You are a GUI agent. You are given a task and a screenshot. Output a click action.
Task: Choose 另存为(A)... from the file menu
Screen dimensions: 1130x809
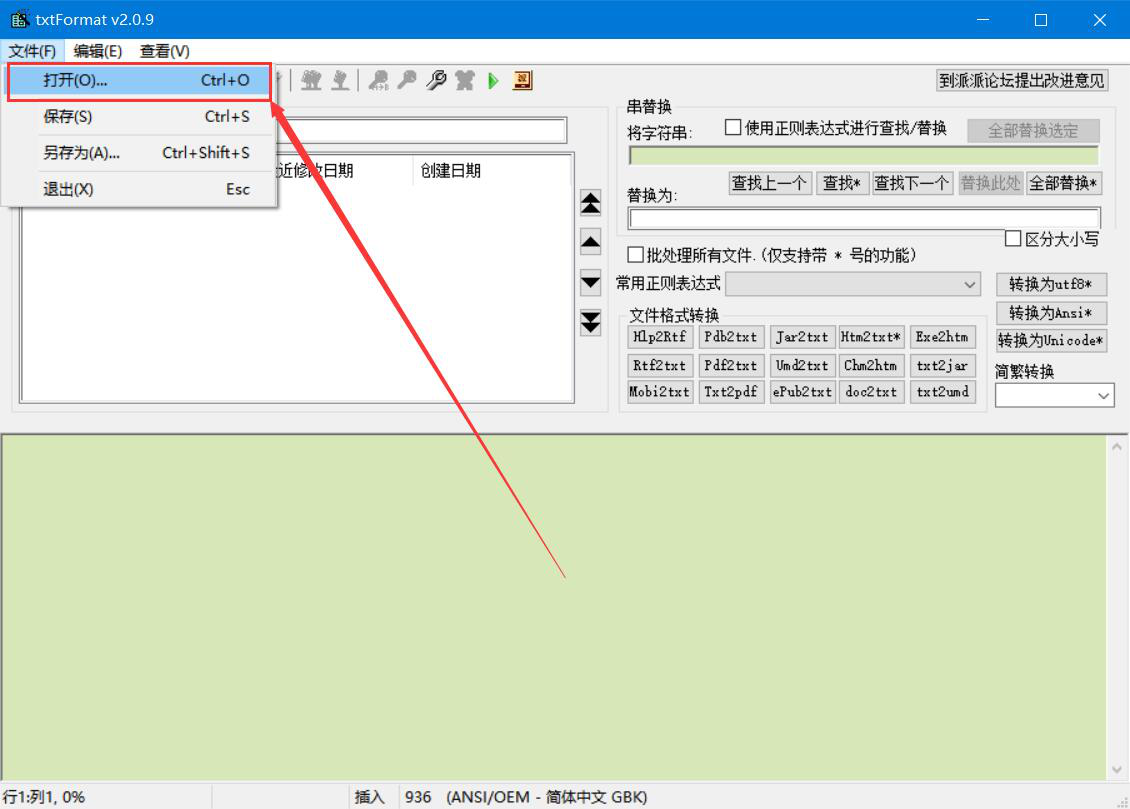(x=140, y=153)
